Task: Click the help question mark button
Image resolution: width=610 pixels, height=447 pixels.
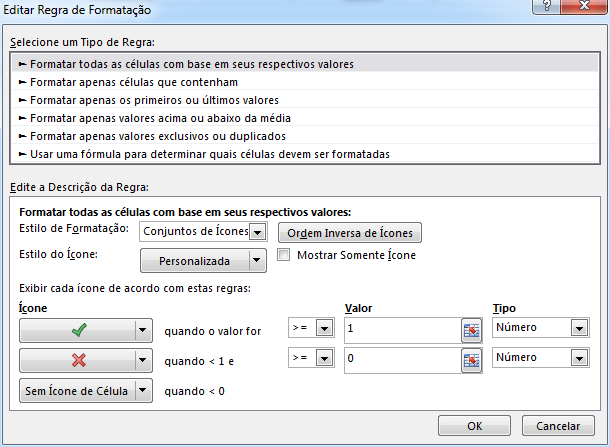Action: pyautogui.click(x=541, y=9)
